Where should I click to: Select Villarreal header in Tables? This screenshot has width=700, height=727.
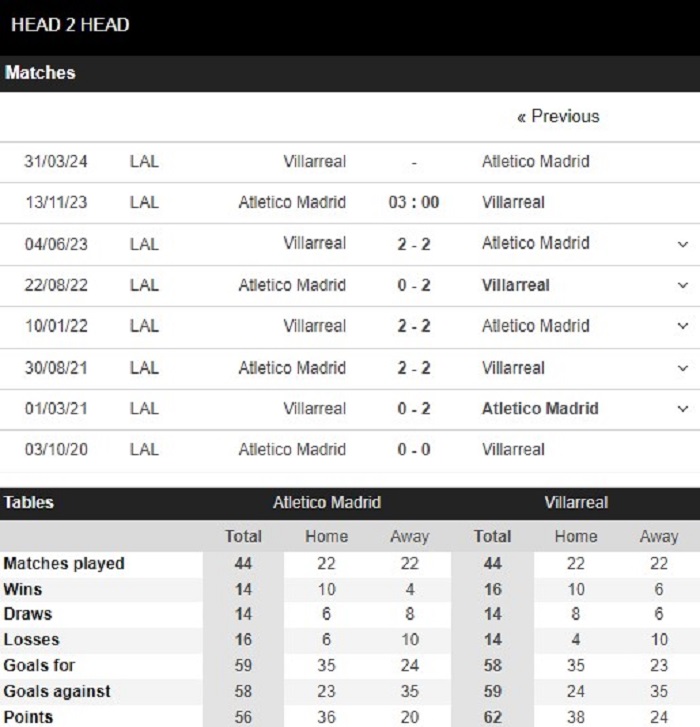tap(576, 503)
